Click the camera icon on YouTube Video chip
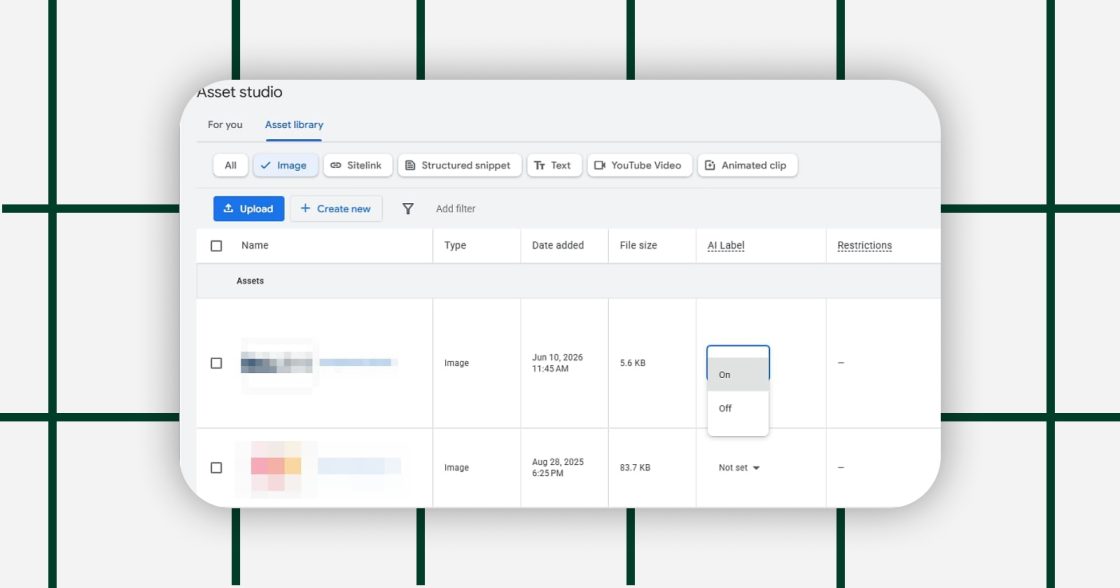This screenshot has width=1120, height=588. point(600,165)
